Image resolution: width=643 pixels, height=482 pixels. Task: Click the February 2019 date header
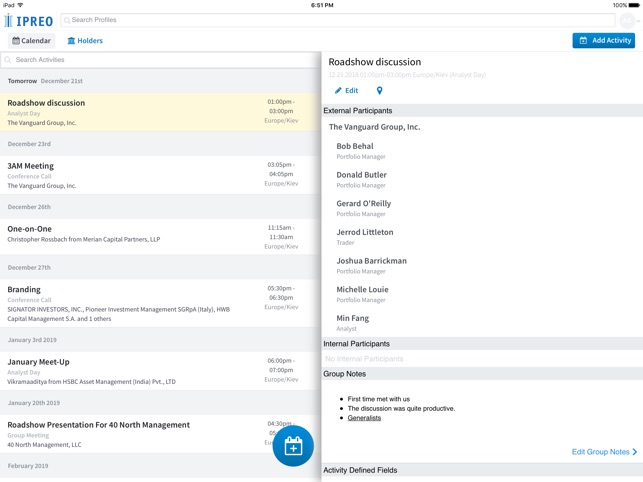coord(160,466)
